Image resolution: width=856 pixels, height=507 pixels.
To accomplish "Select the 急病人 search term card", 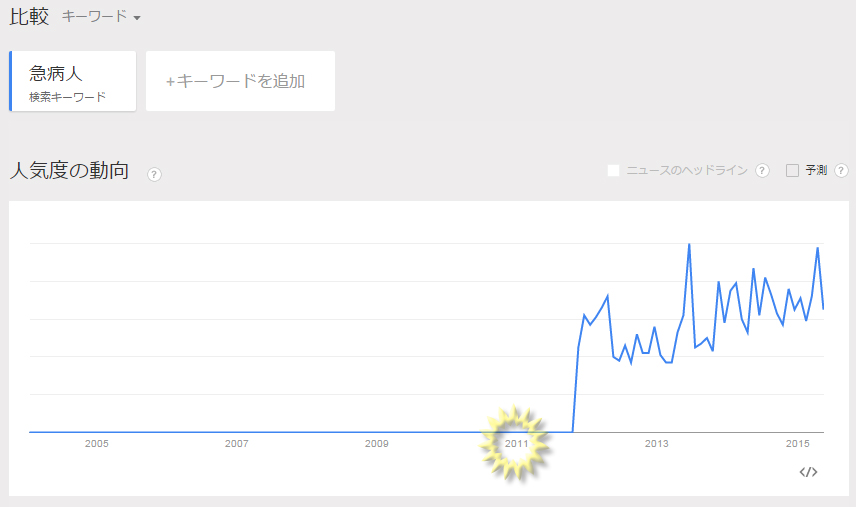I will (73, 81).
